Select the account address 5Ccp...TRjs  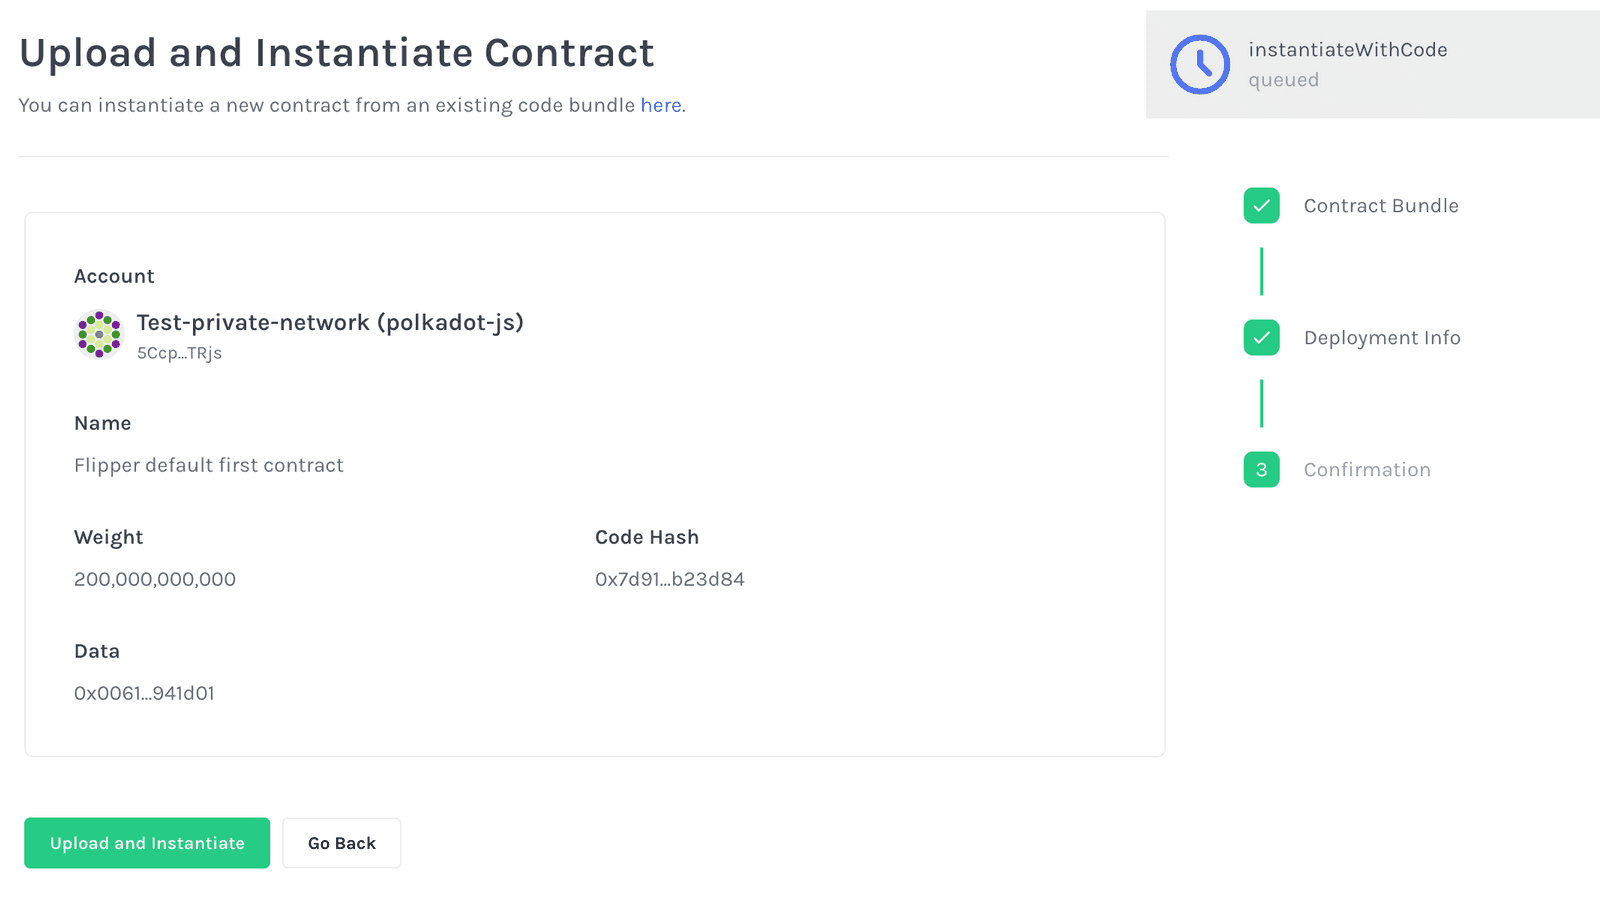179,352
